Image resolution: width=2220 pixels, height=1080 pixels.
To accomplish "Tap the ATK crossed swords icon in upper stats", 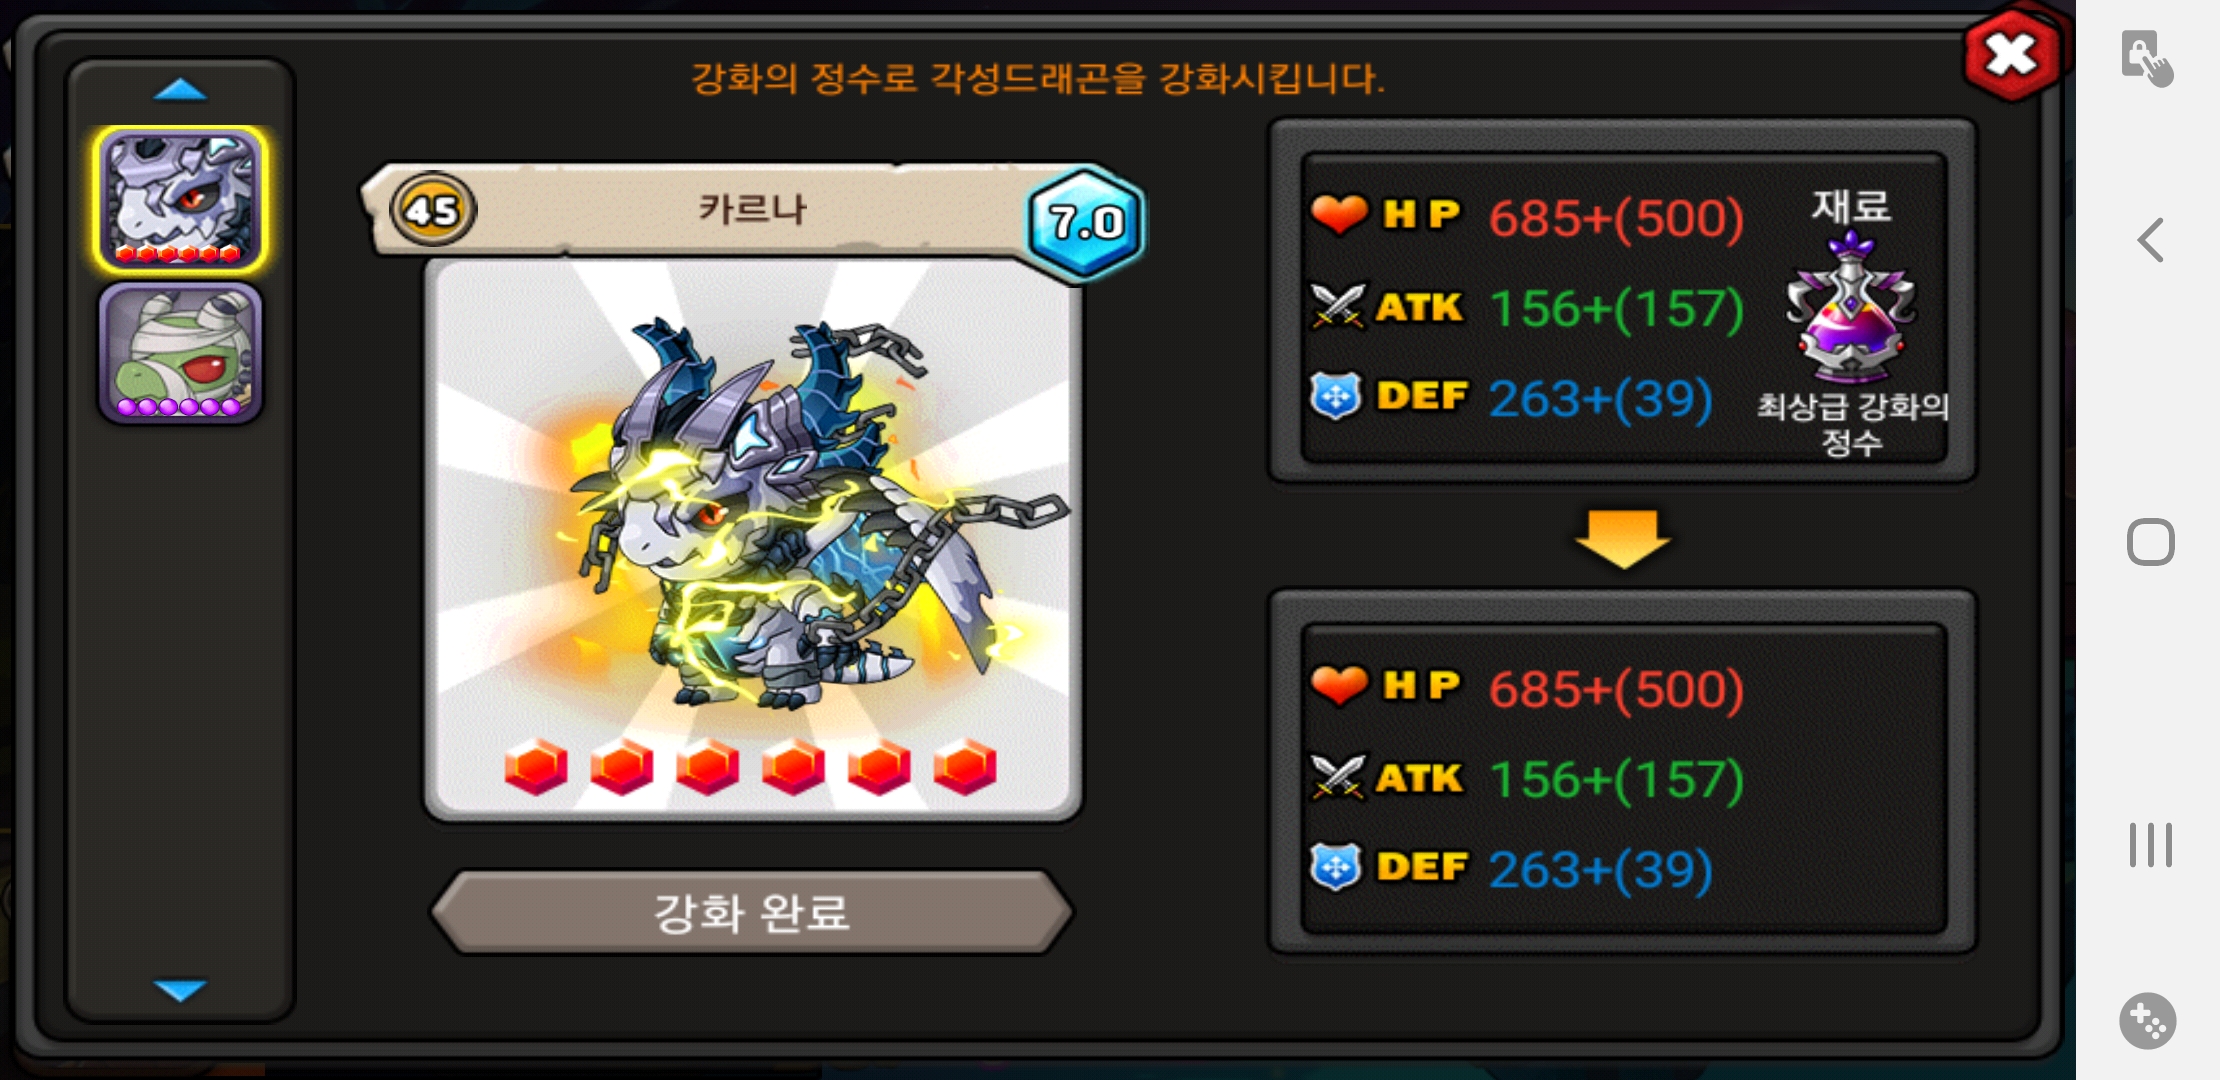I will click(1337, 306).
